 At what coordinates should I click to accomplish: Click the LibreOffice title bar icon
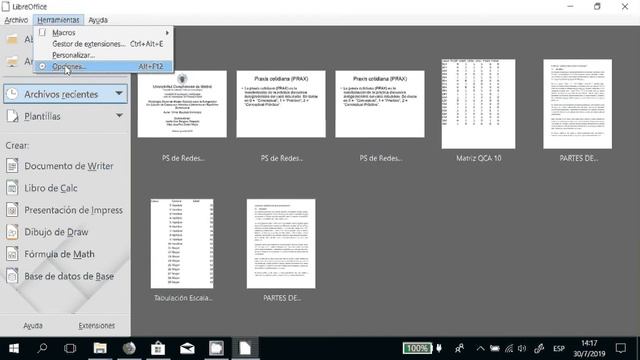click(x=6, y=6)
